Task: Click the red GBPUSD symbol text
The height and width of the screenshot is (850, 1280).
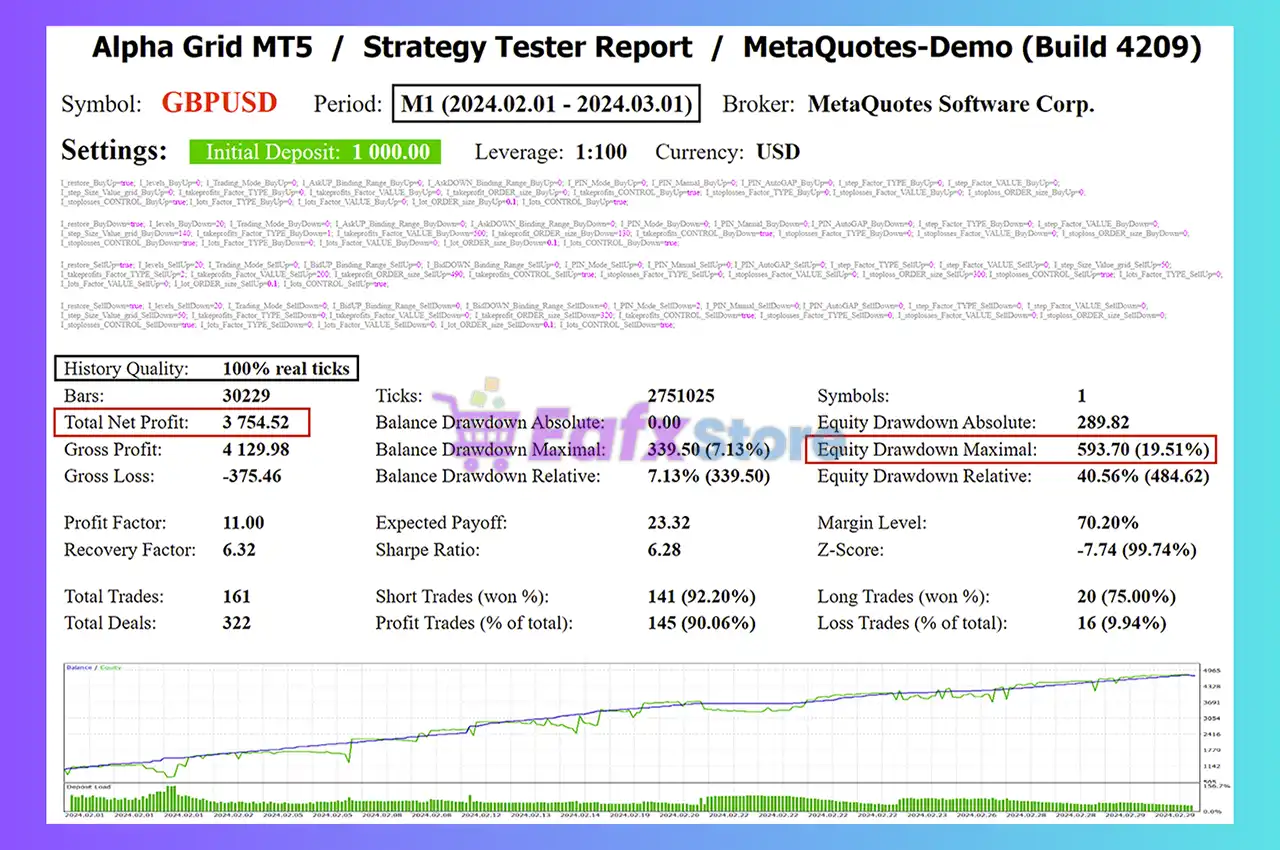Action: click(219, 104)
